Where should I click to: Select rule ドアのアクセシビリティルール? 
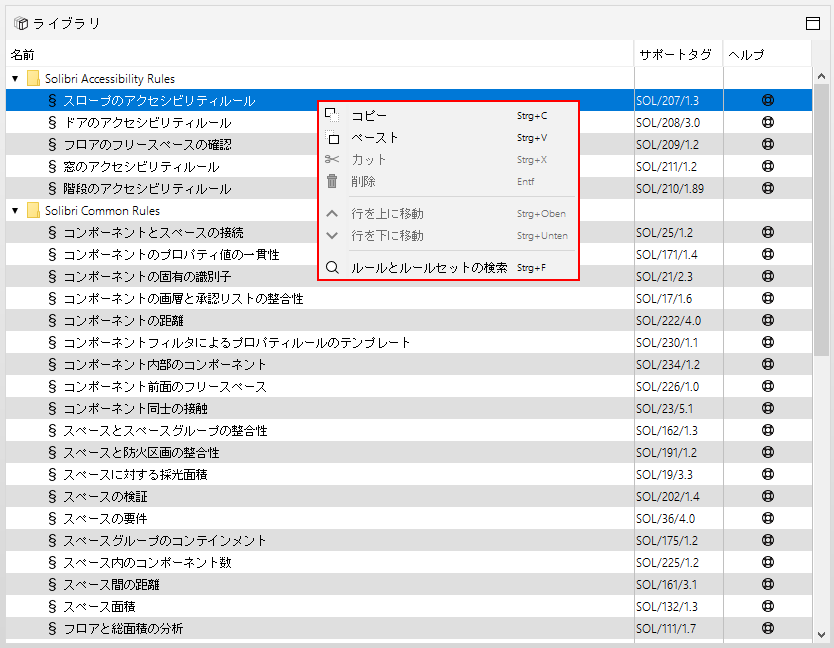point(147,123)
